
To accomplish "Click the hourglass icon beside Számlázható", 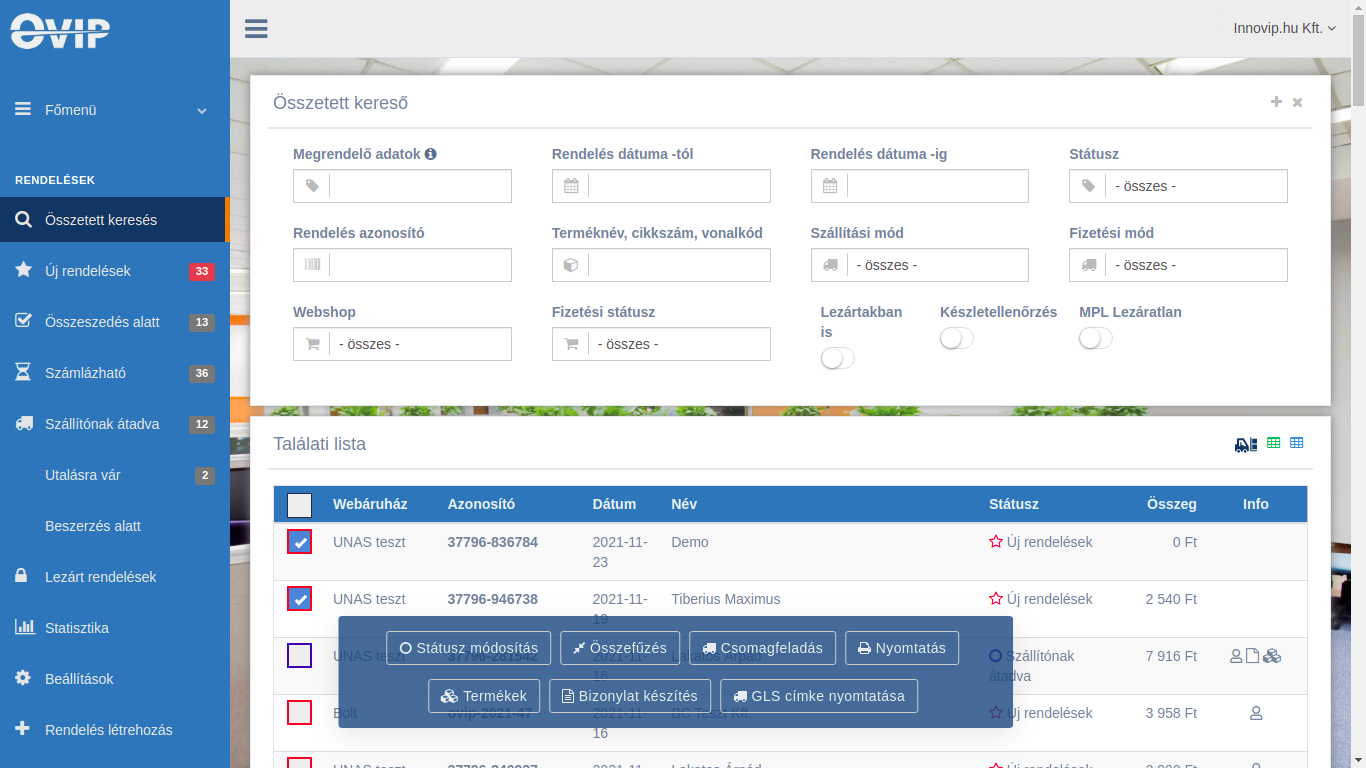I will click(x=23, y=372).
